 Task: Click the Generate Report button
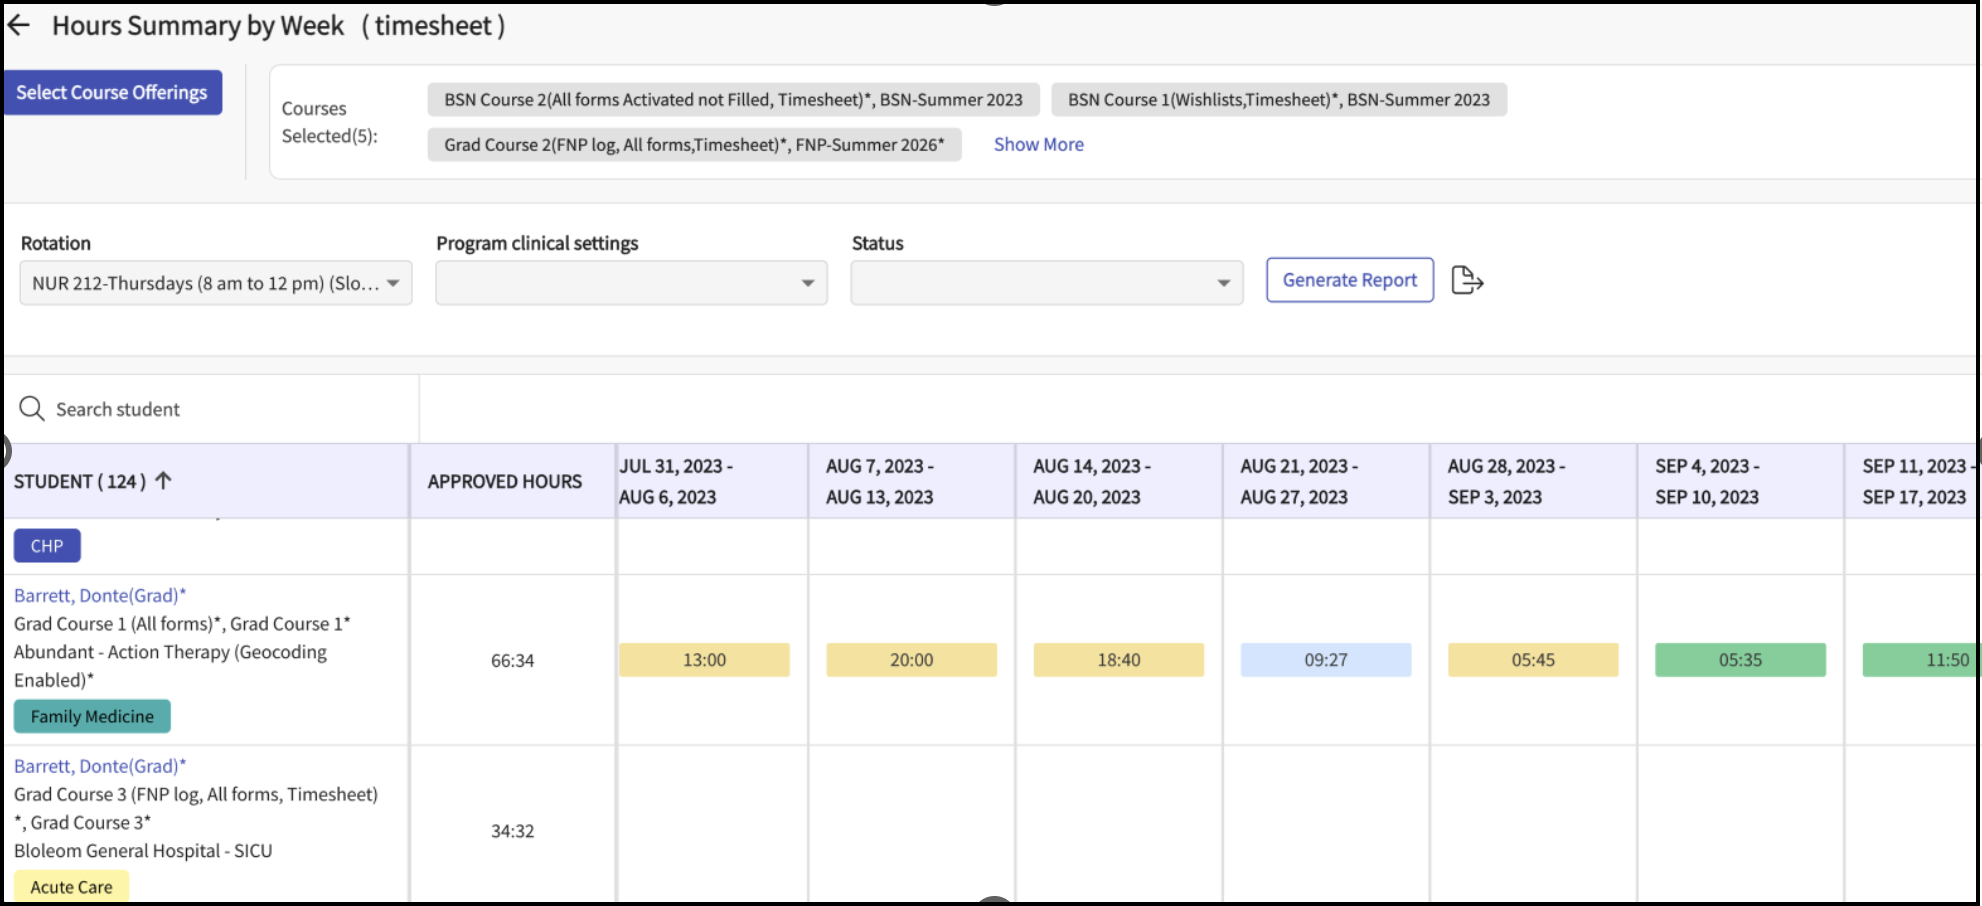click(x=1349, y=280)
